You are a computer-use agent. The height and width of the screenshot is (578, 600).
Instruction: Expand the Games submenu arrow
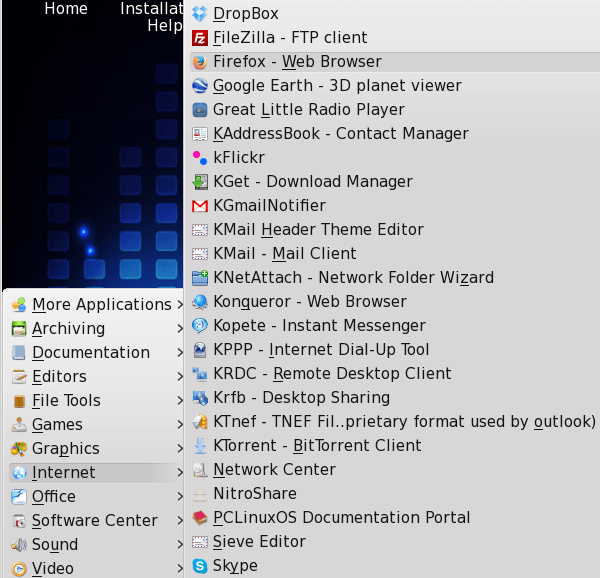coord(179,425)
